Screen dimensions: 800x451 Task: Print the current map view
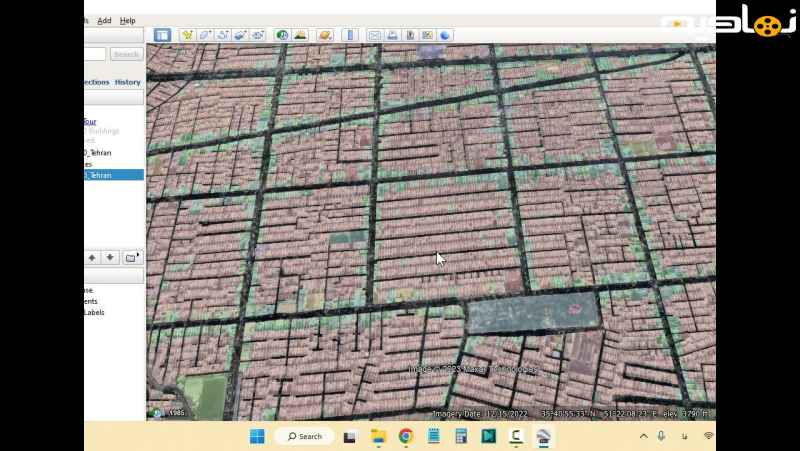click(393, 35)
